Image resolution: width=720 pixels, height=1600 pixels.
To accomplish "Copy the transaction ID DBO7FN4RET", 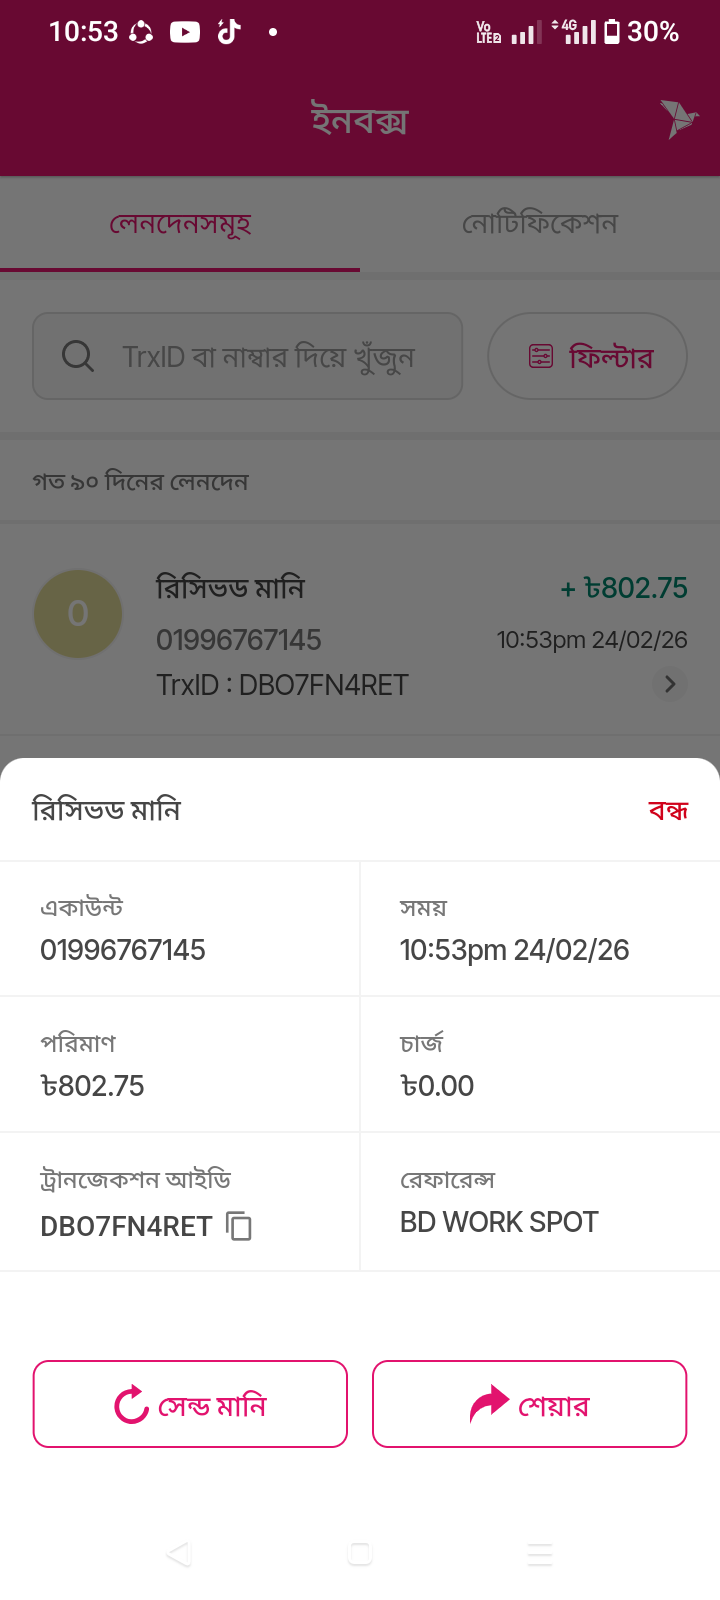I will (239, 1225).
